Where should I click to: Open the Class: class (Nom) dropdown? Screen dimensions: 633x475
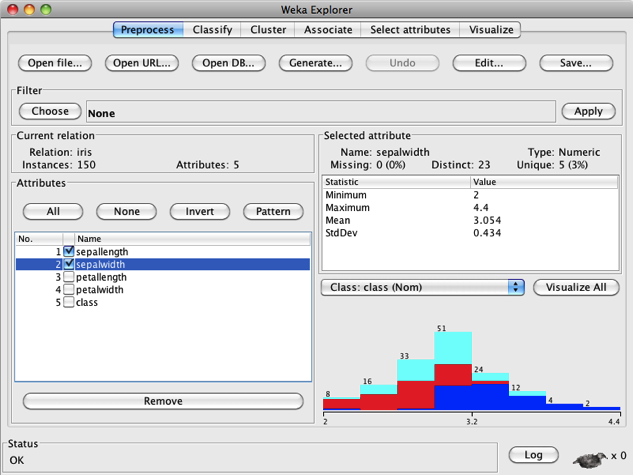pos(422,287)
